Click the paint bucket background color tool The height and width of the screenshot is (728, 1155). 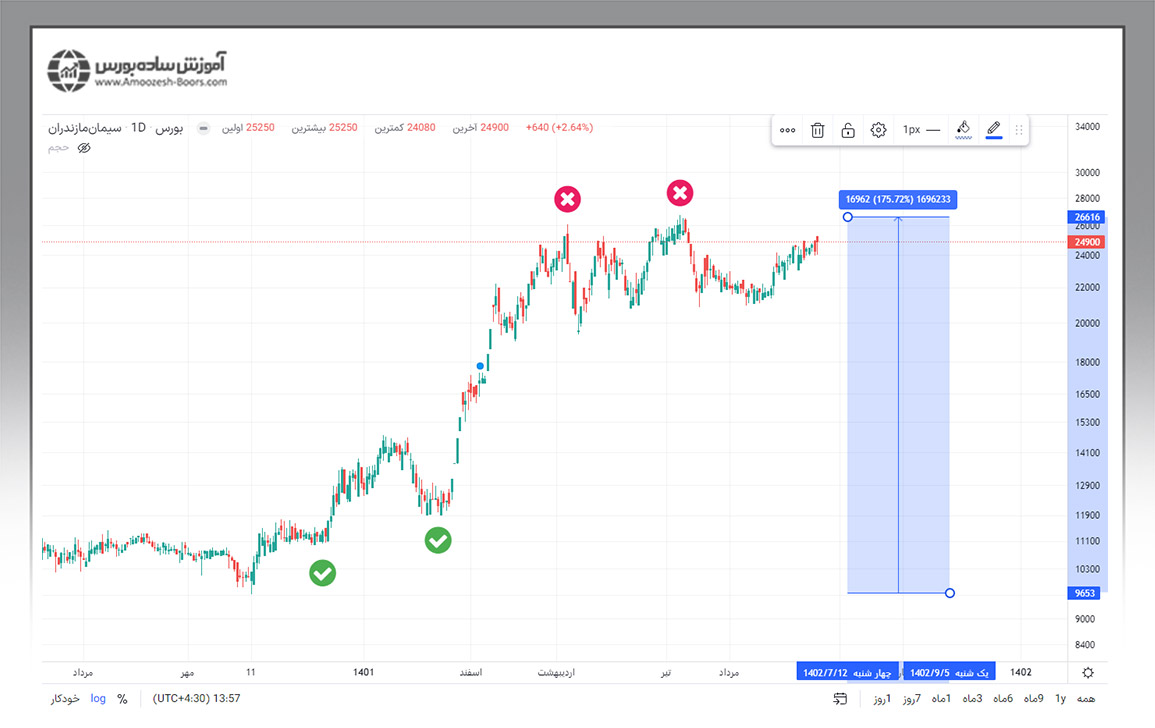[962, 129]
